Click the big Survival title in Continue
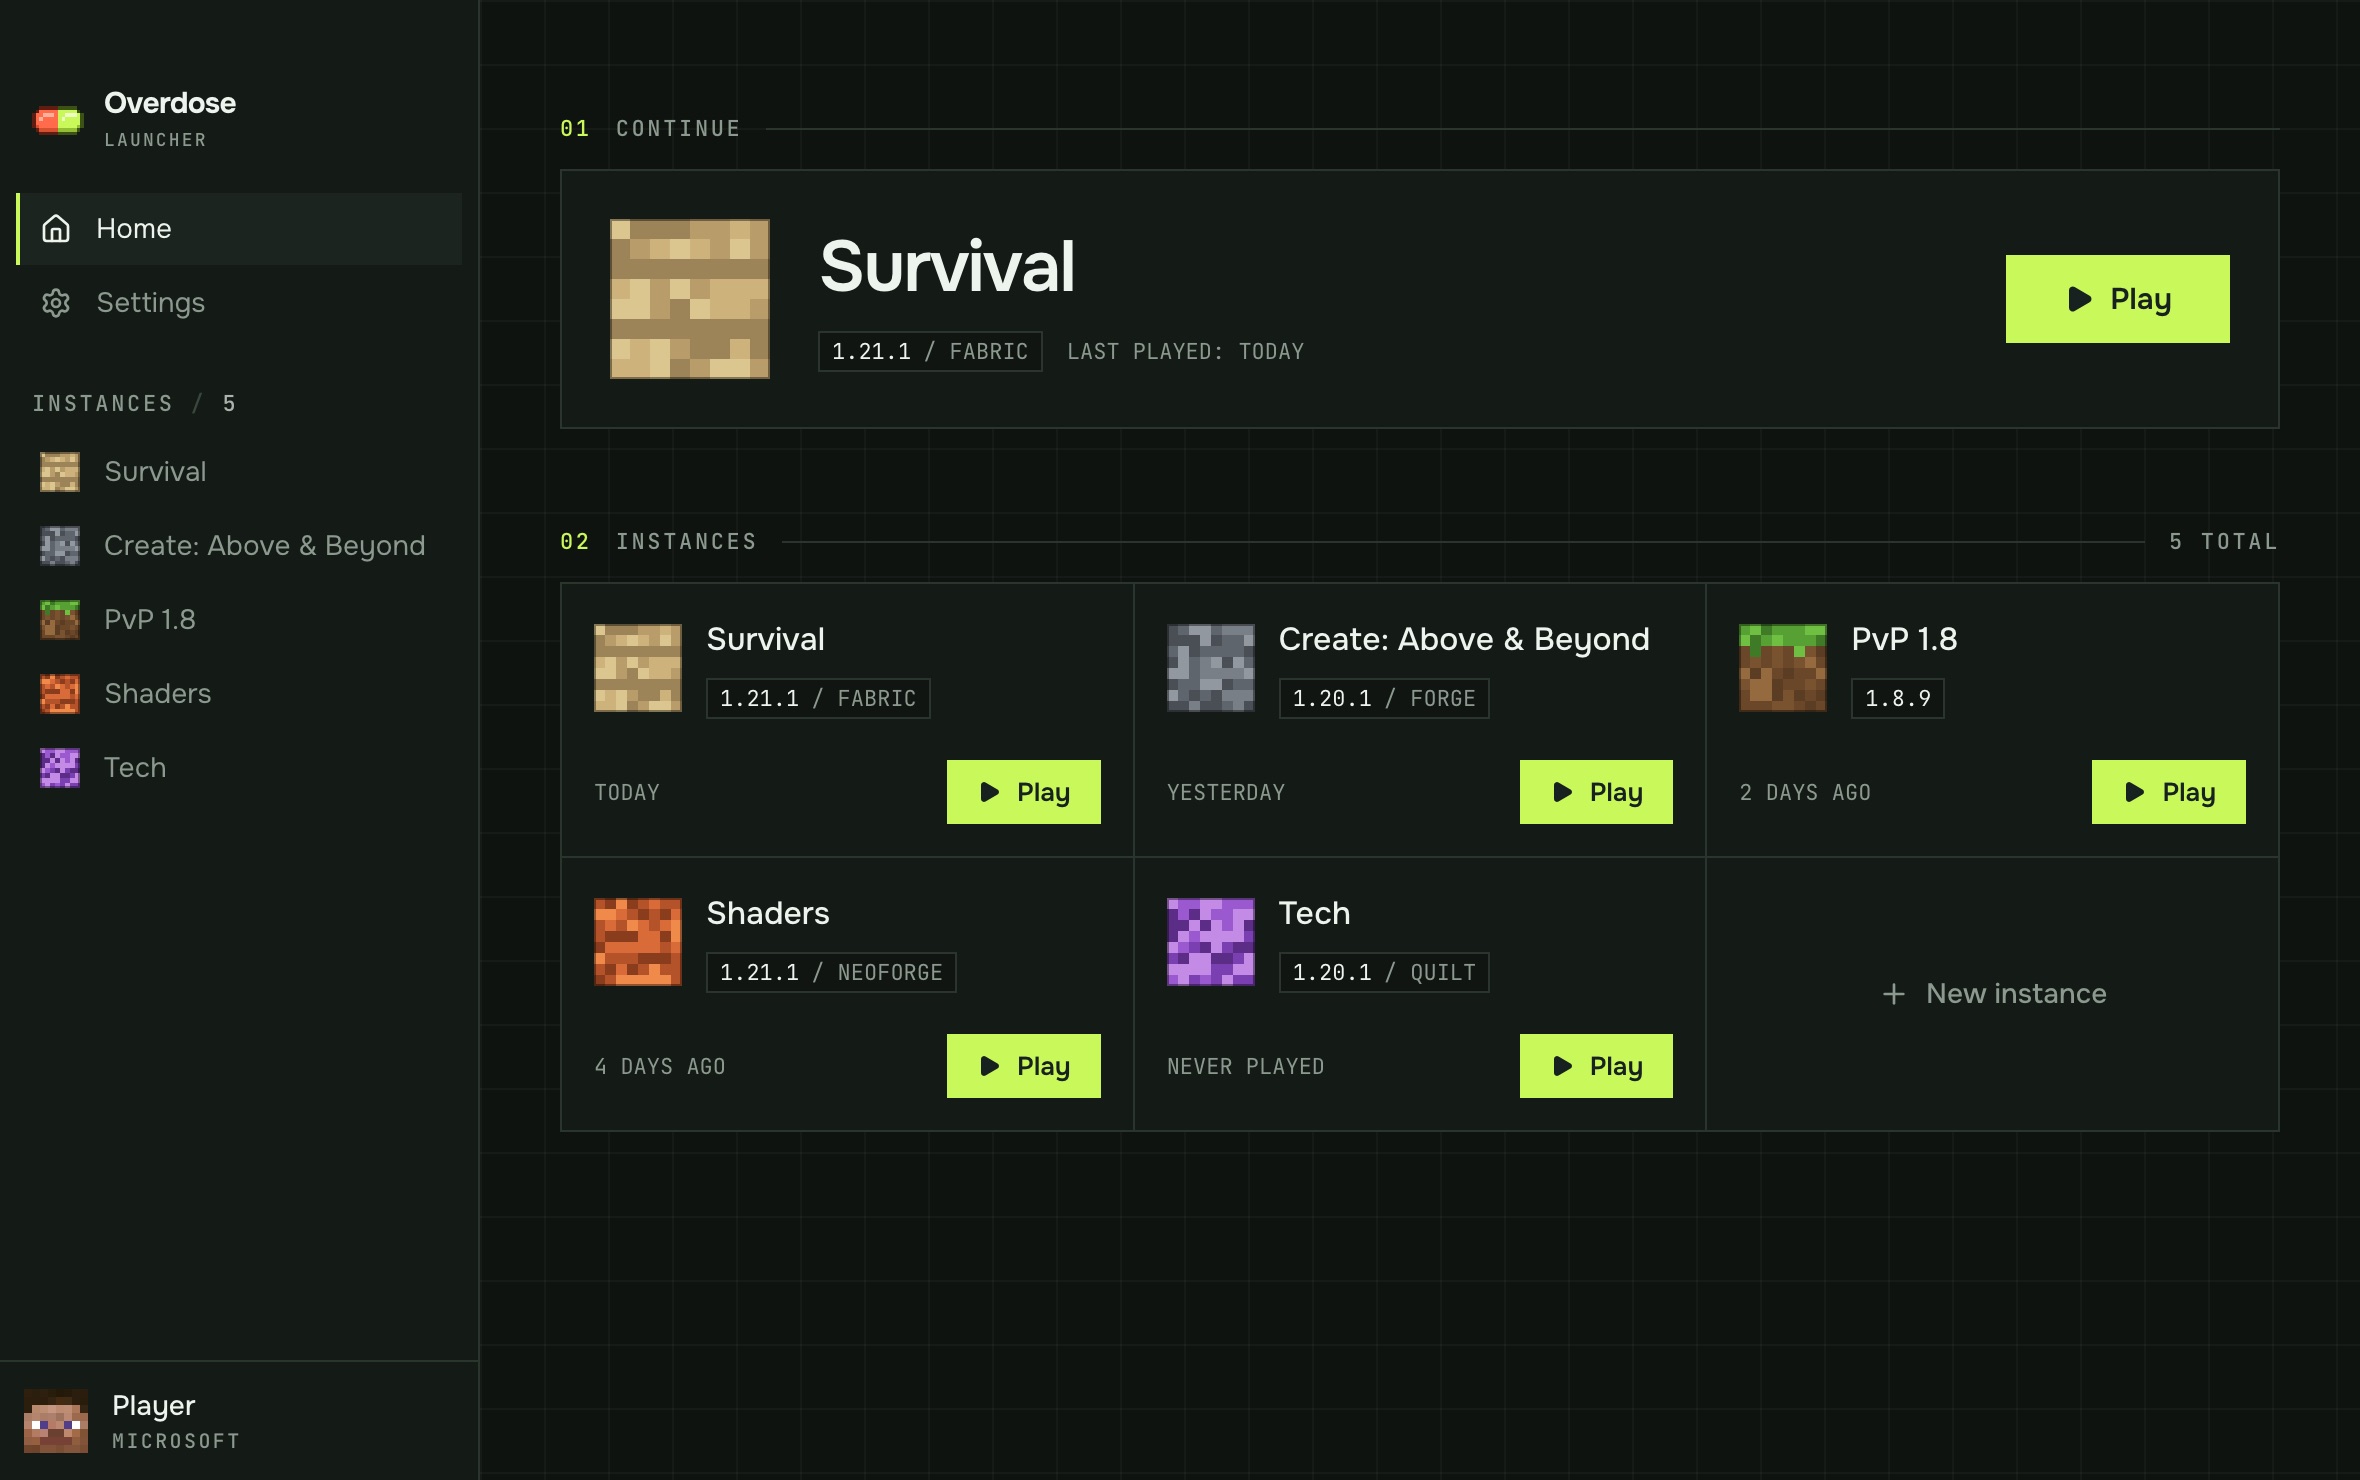Viewport: 2360px width, 1480px height. click(947, 267)
